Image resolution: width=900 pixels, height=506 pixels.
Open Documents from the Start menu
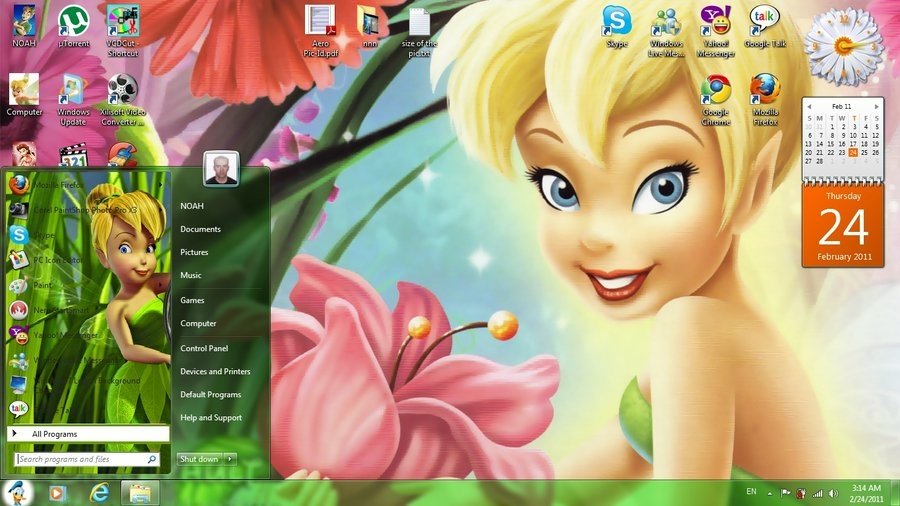(x=200, y=229)
